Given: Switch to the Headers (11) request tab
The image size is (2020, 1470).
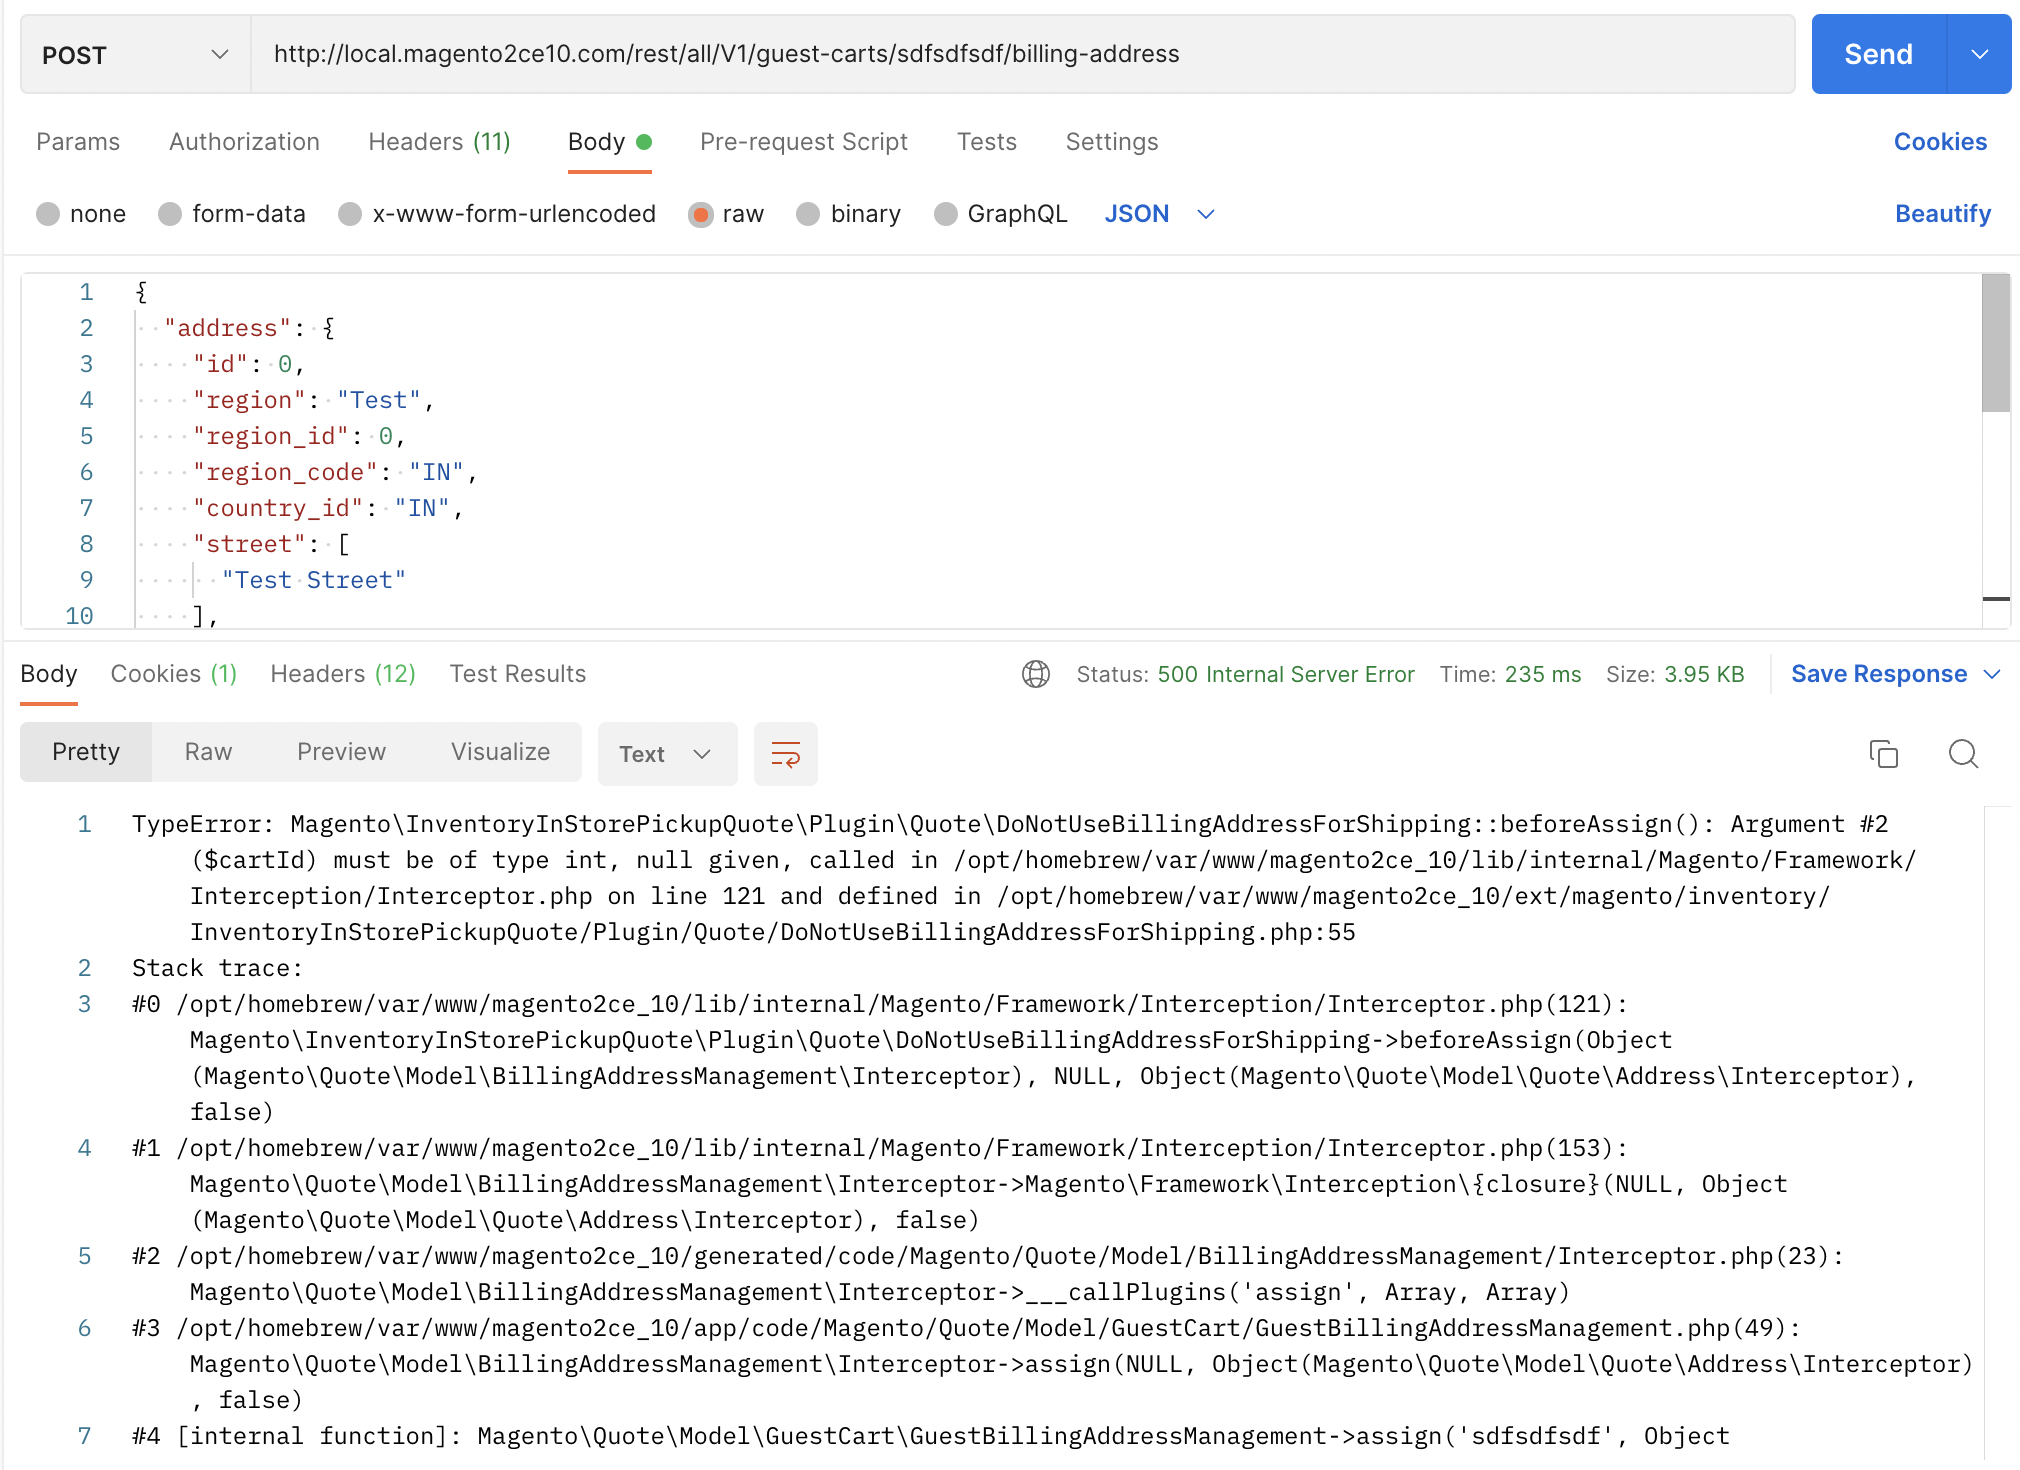Looking at the screenshot, I should [x=439, y=142].
